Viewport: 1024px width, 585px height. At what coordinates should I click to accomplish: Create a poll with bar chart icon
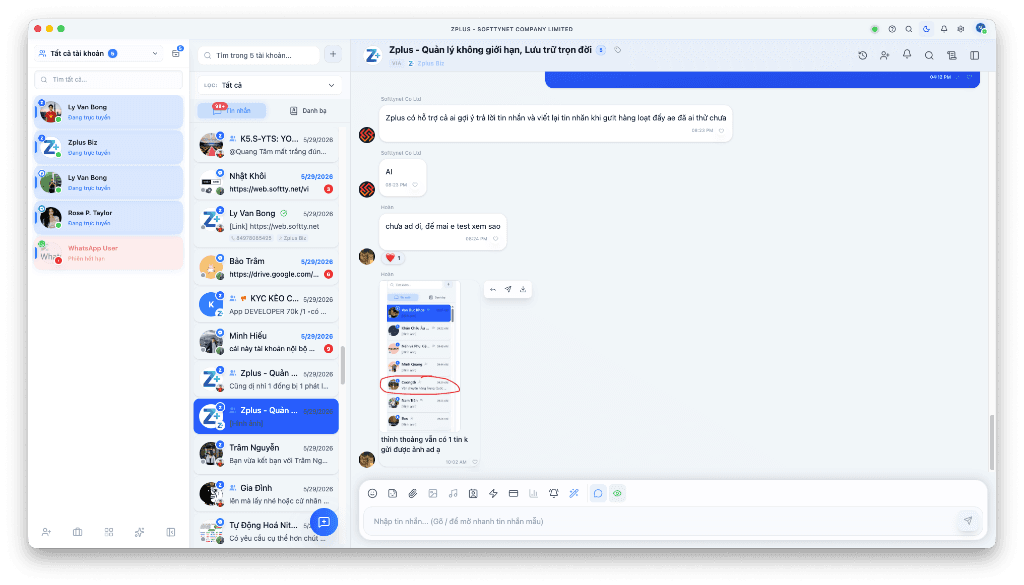click(534, 494)
